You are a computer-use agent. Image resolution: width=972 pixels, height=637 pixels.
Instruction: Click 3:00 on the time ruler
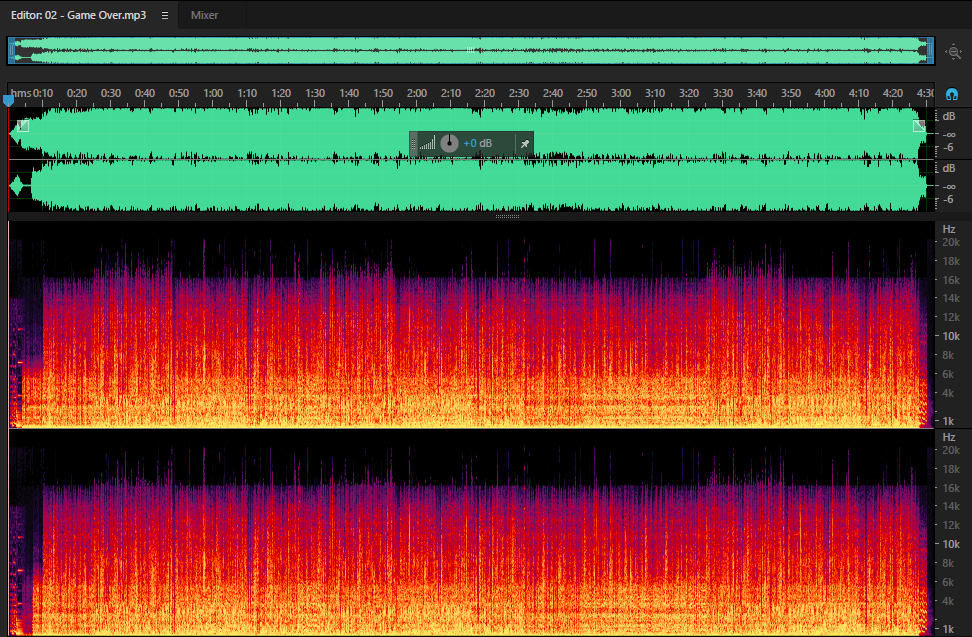tap(621, 93)
